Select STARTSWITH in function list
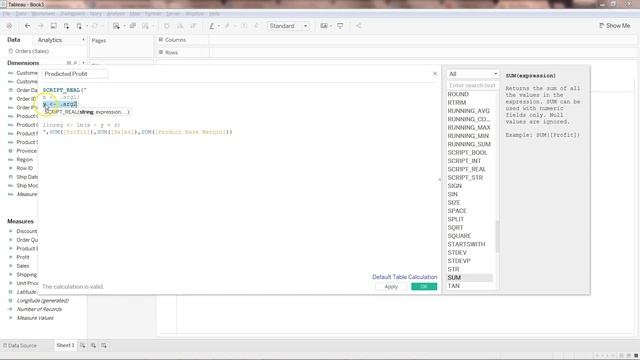The height and width of the screenshot is (360, 640). (467, 244)
